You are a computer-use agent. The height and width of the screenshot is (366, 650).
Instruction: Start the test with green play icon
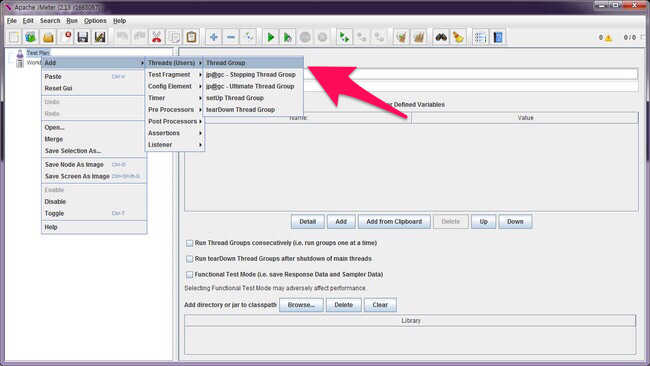[270, 37]
